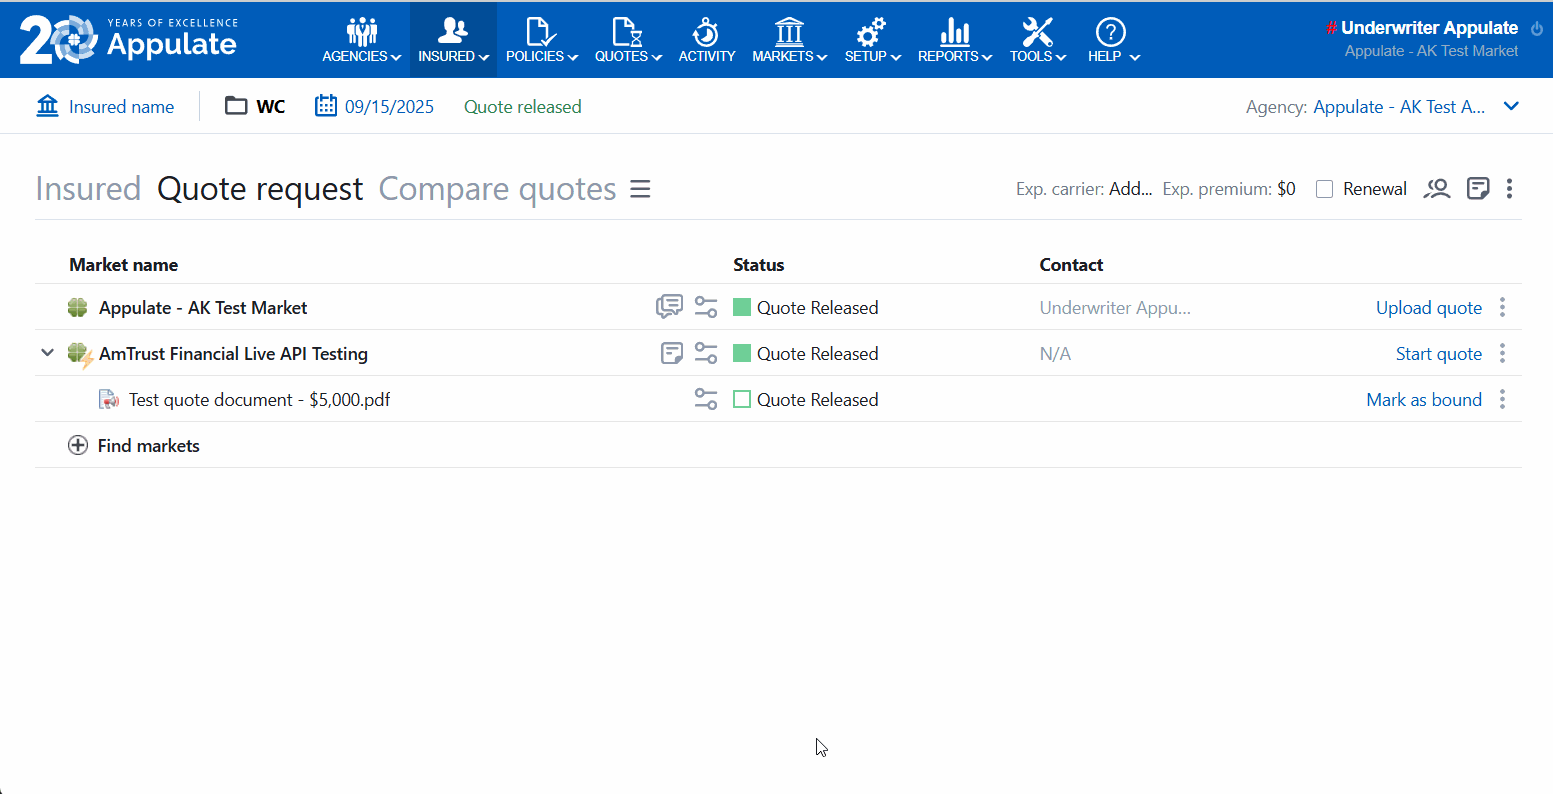Image resolution: width=1553 pixels, height=794 pixels.
Task: Collapse the AmTrust Financial row chevron
Action: [47, 353]
